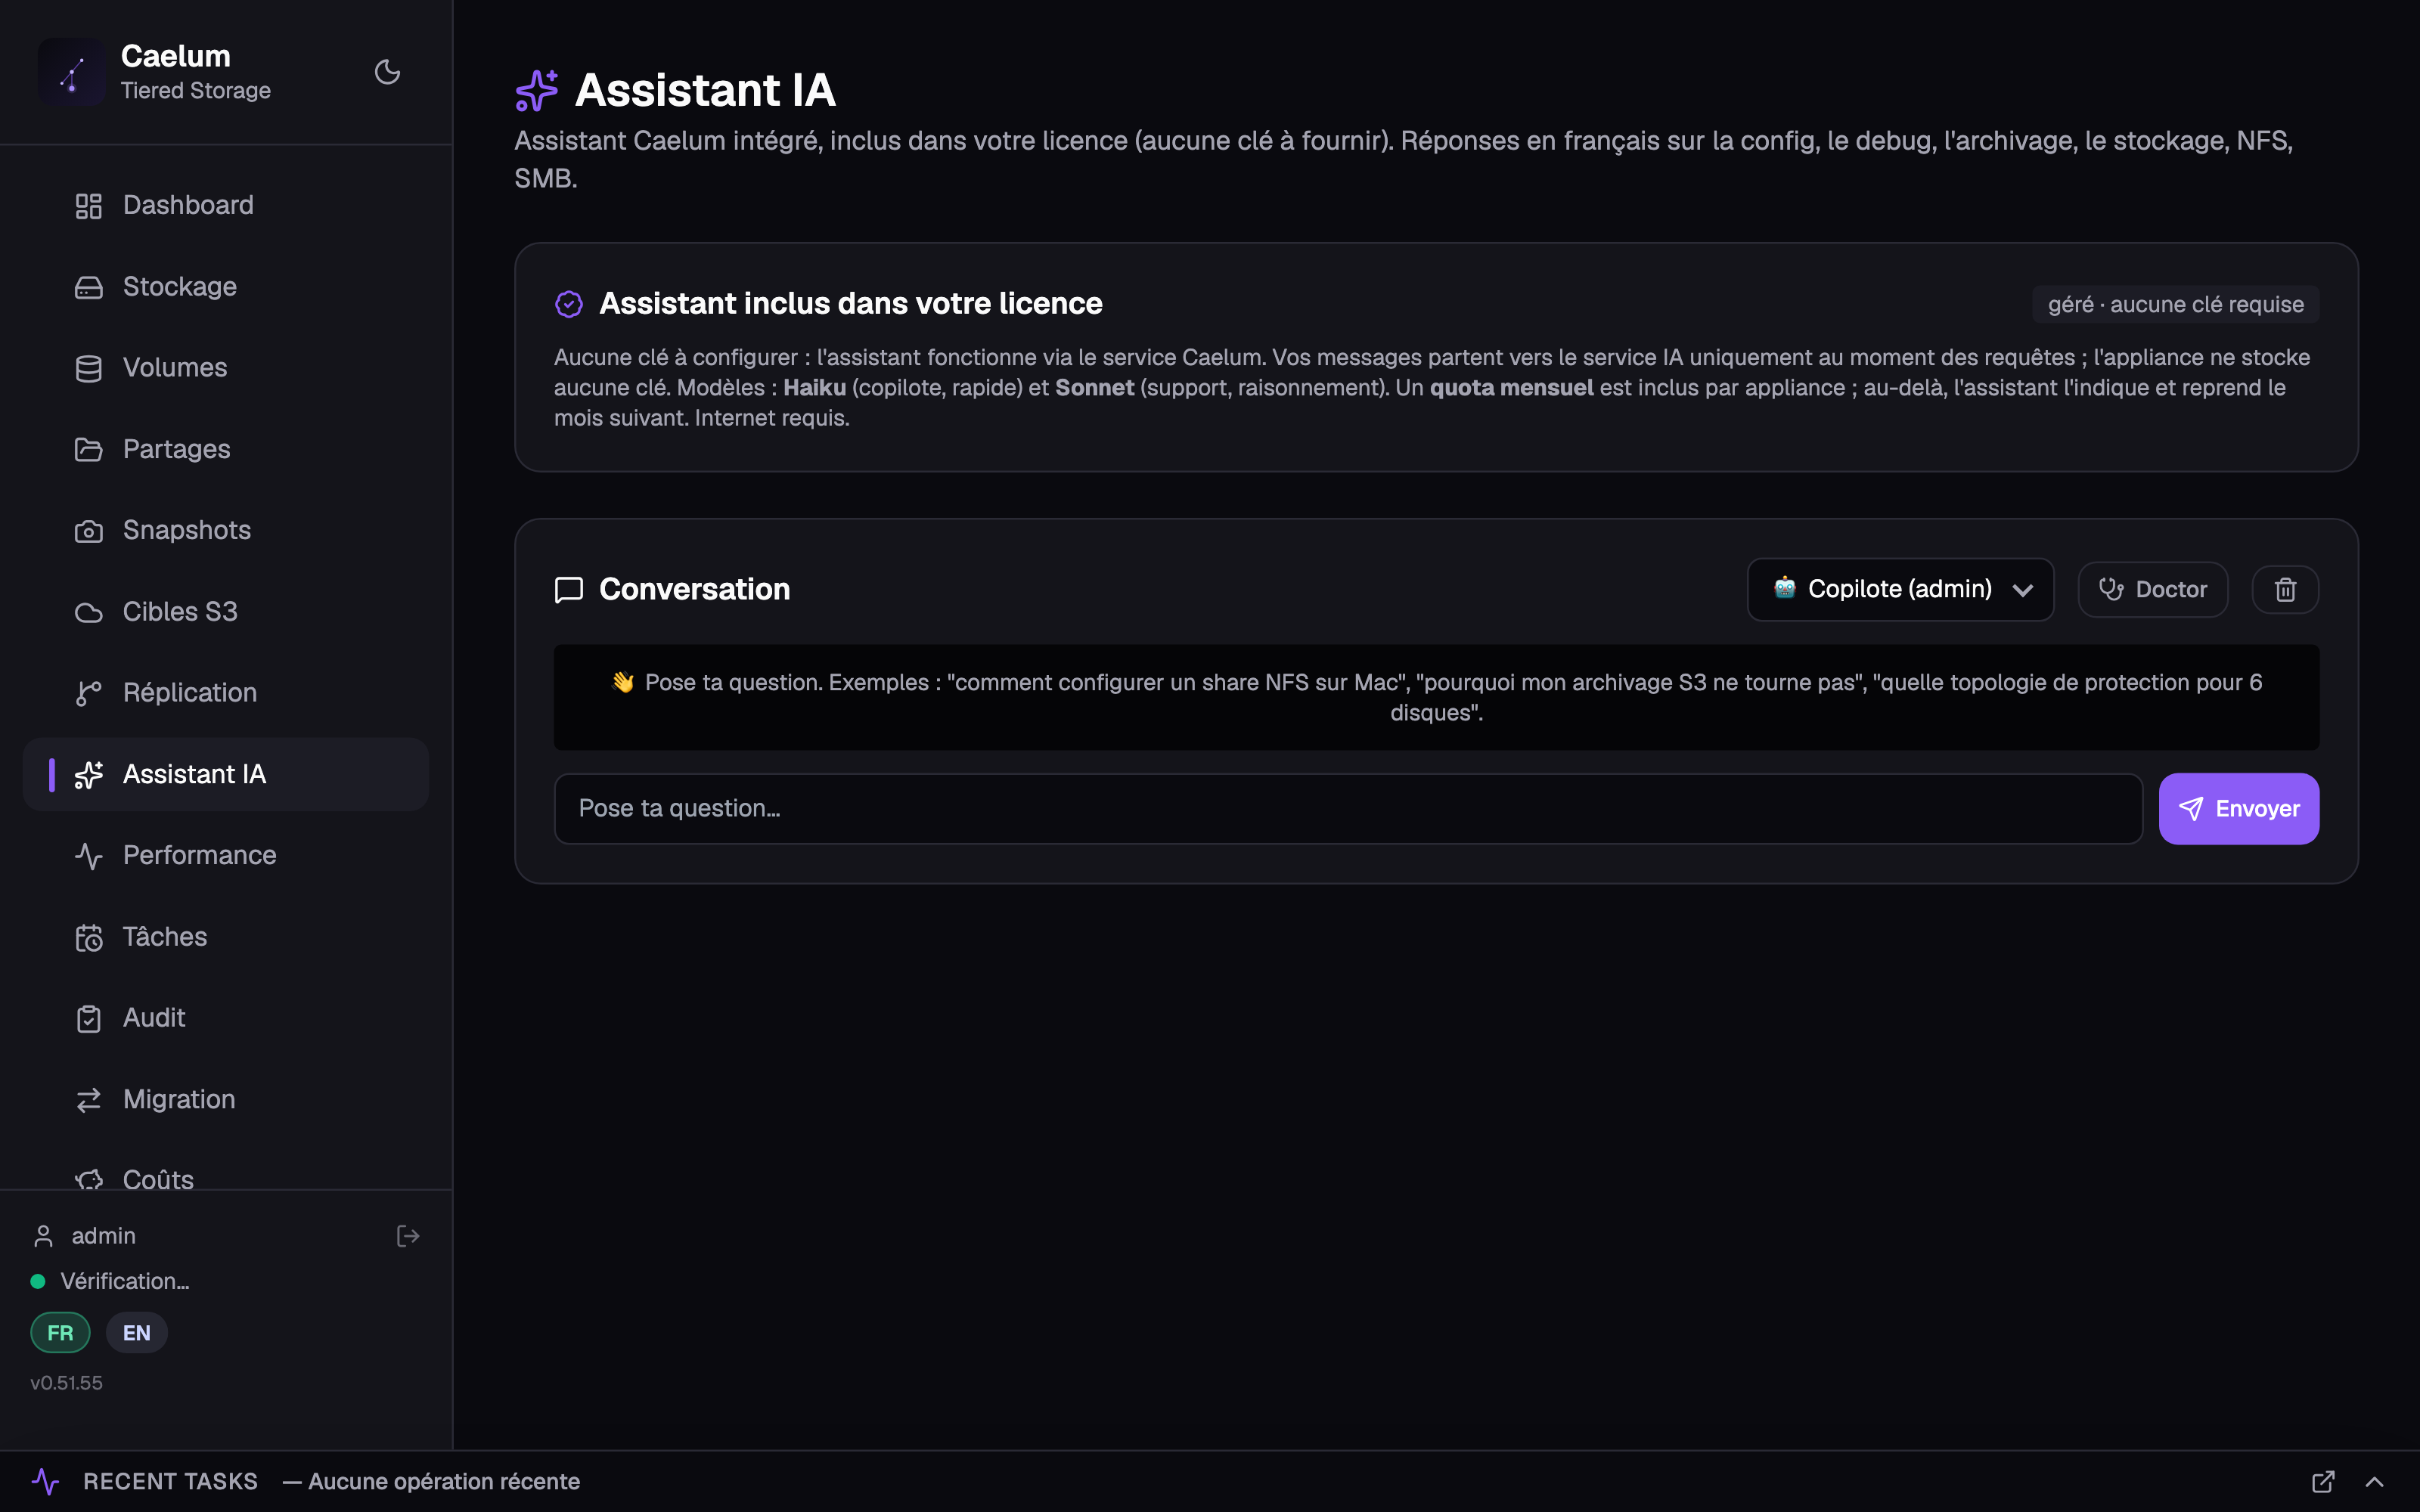Click the Stockage drive icon
The width and height of the screenshot is (2420, 1512).
(x=89, y=287)
